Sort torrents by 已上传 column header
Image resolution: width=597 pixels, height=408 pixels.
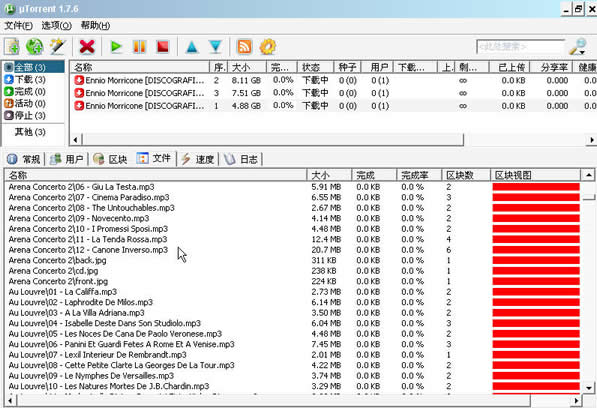[x=509, y=67]
